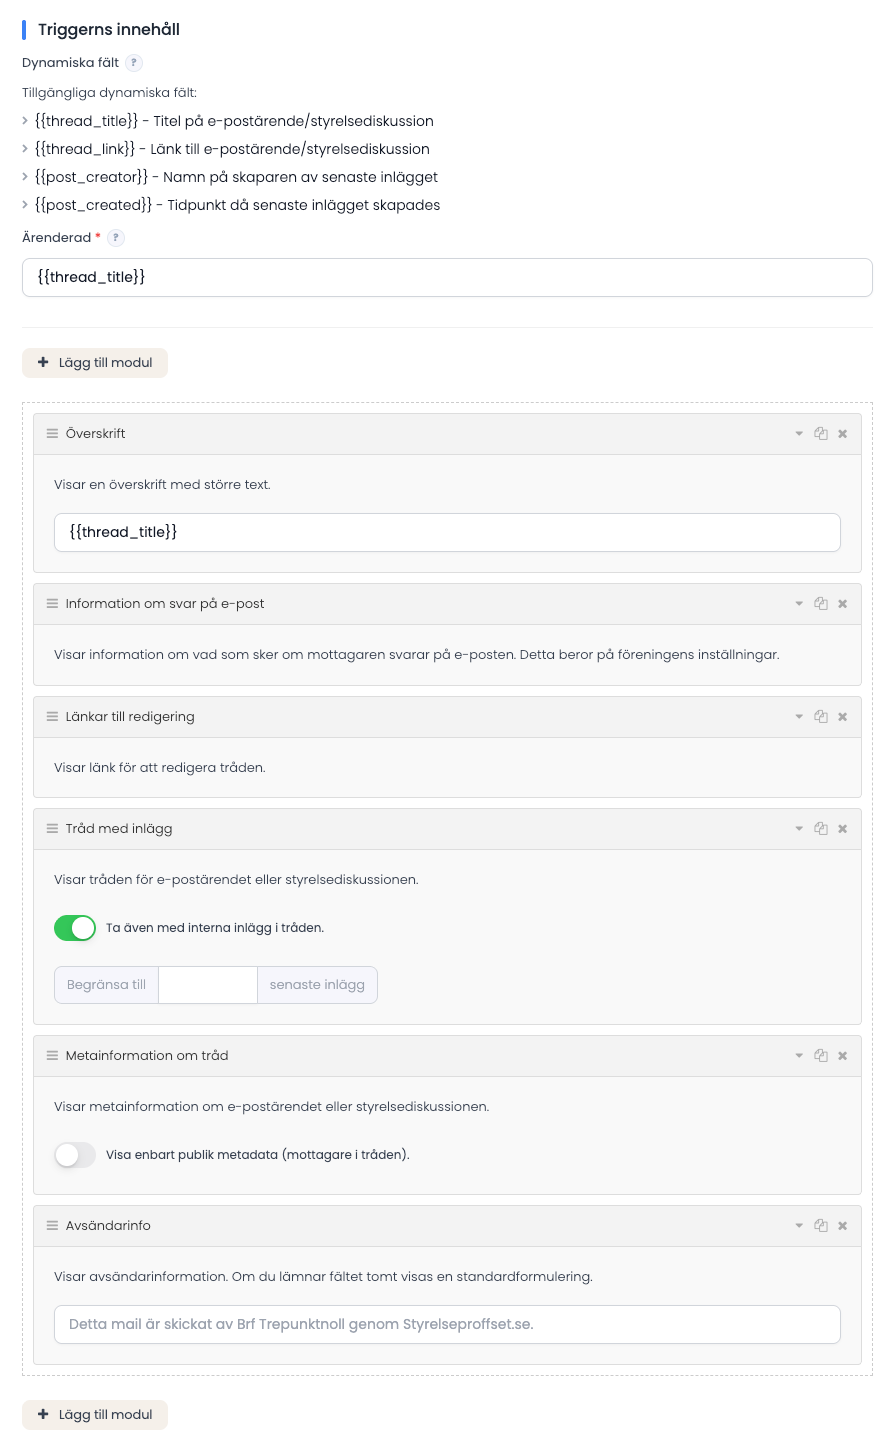Grab the drag handle of Metainformation om tråd

(x=52, y=1056)
